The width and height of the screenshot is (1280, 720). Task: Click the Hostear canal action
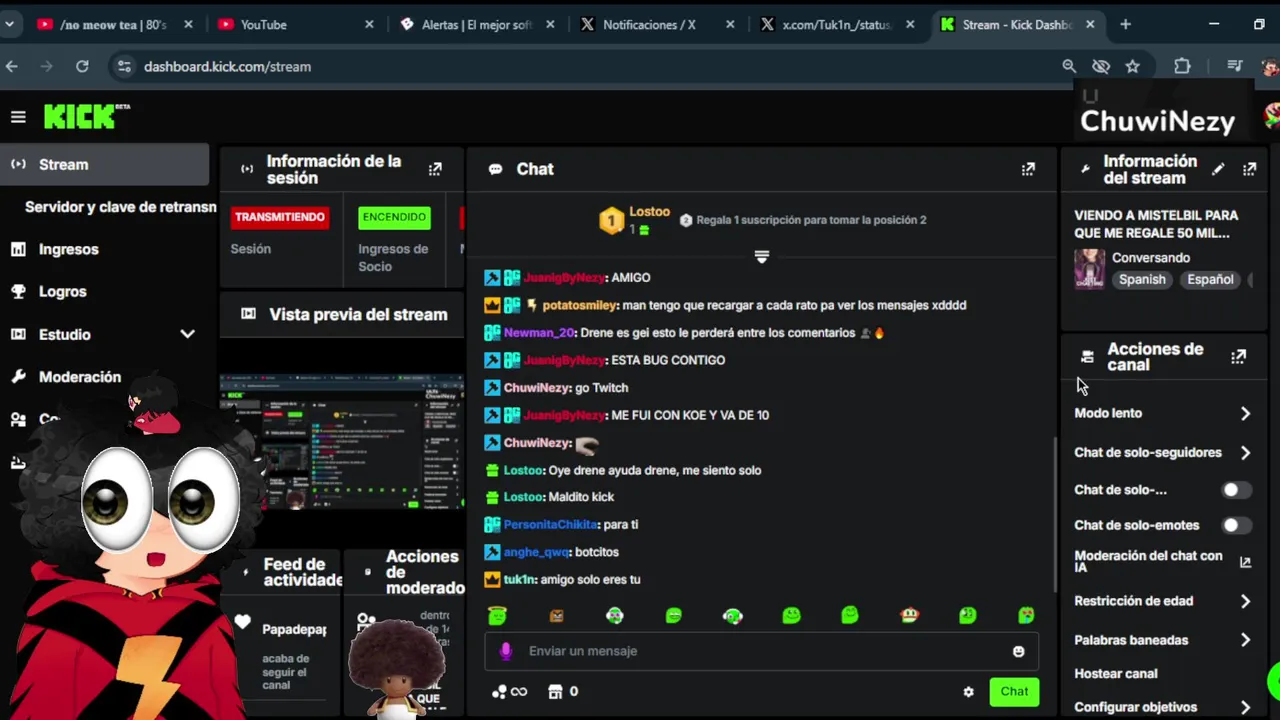(x=1115, y=674)
